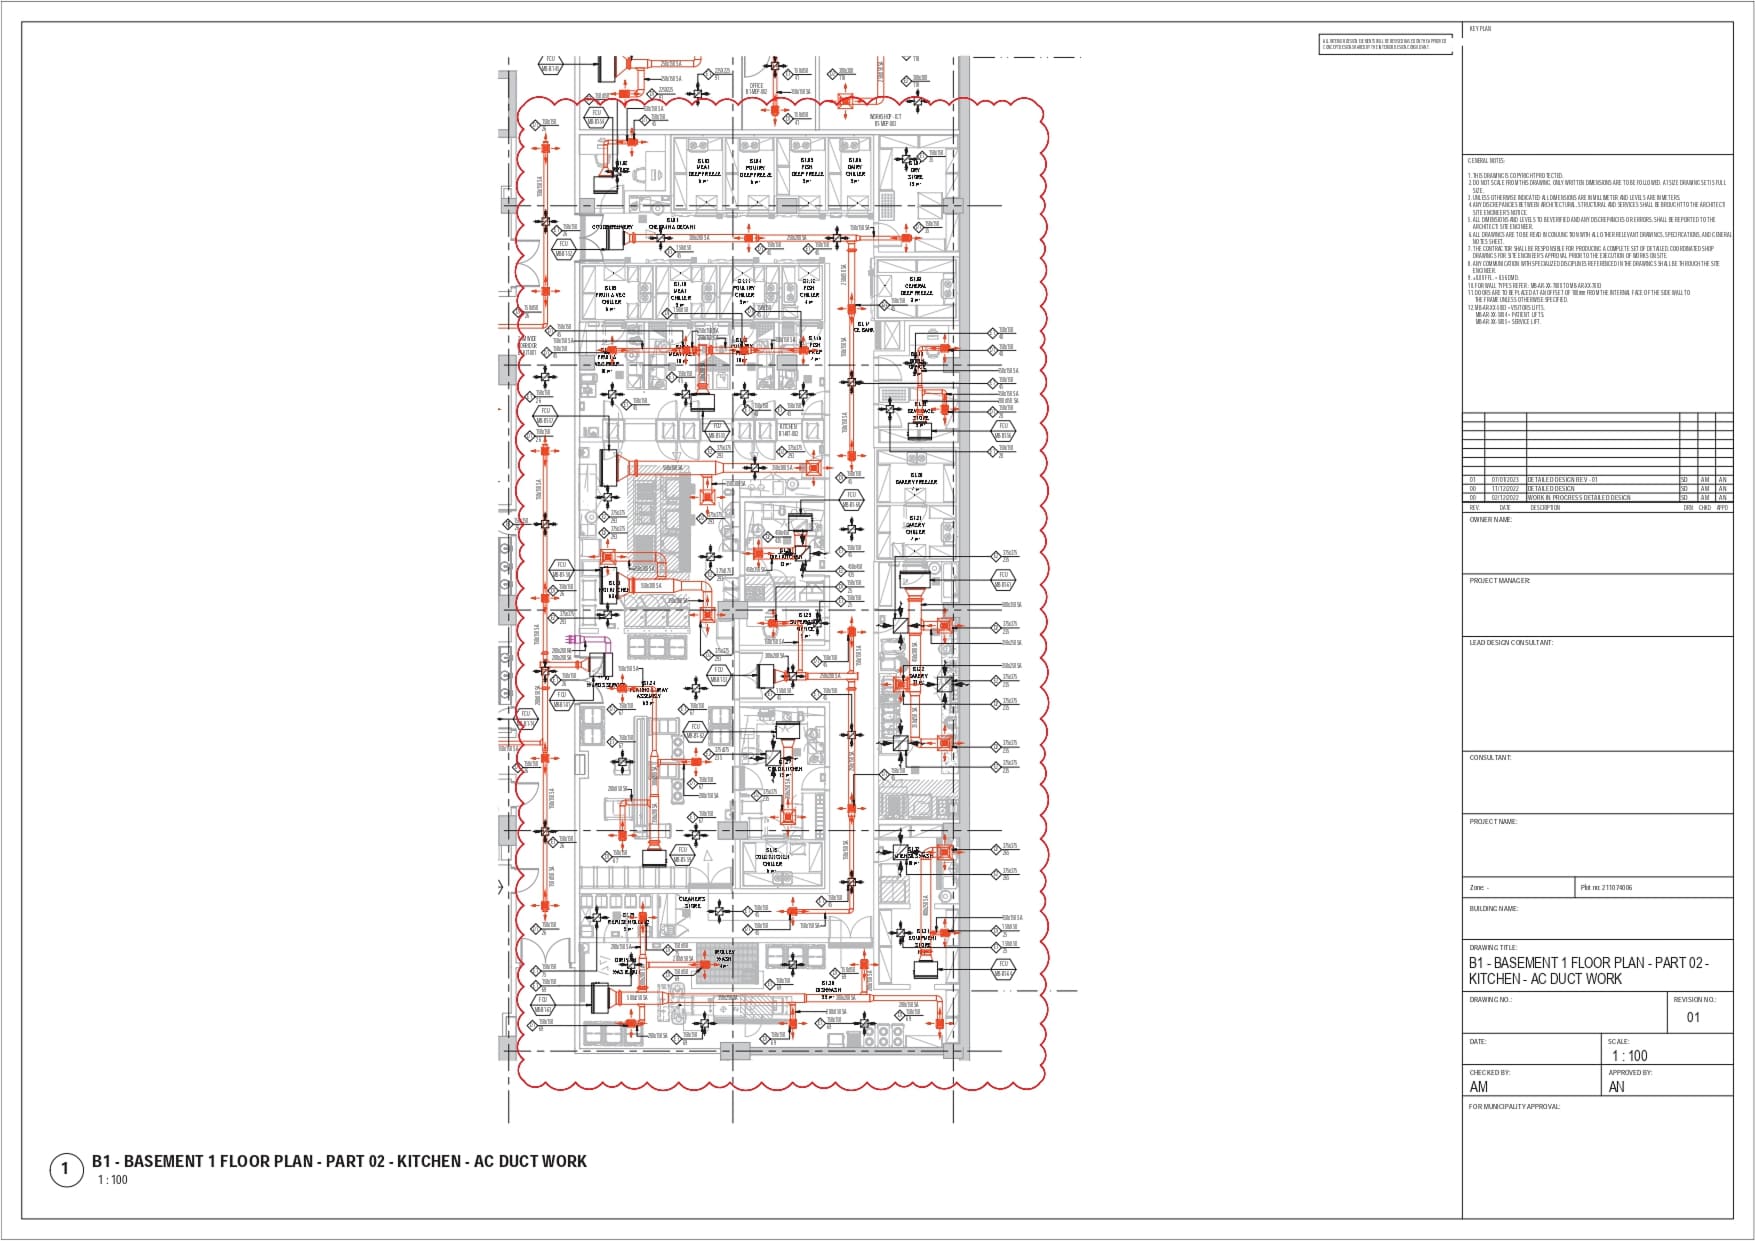
Task: Click the Meat Deep Freeze room label
Action: click(x=704, y=167)
